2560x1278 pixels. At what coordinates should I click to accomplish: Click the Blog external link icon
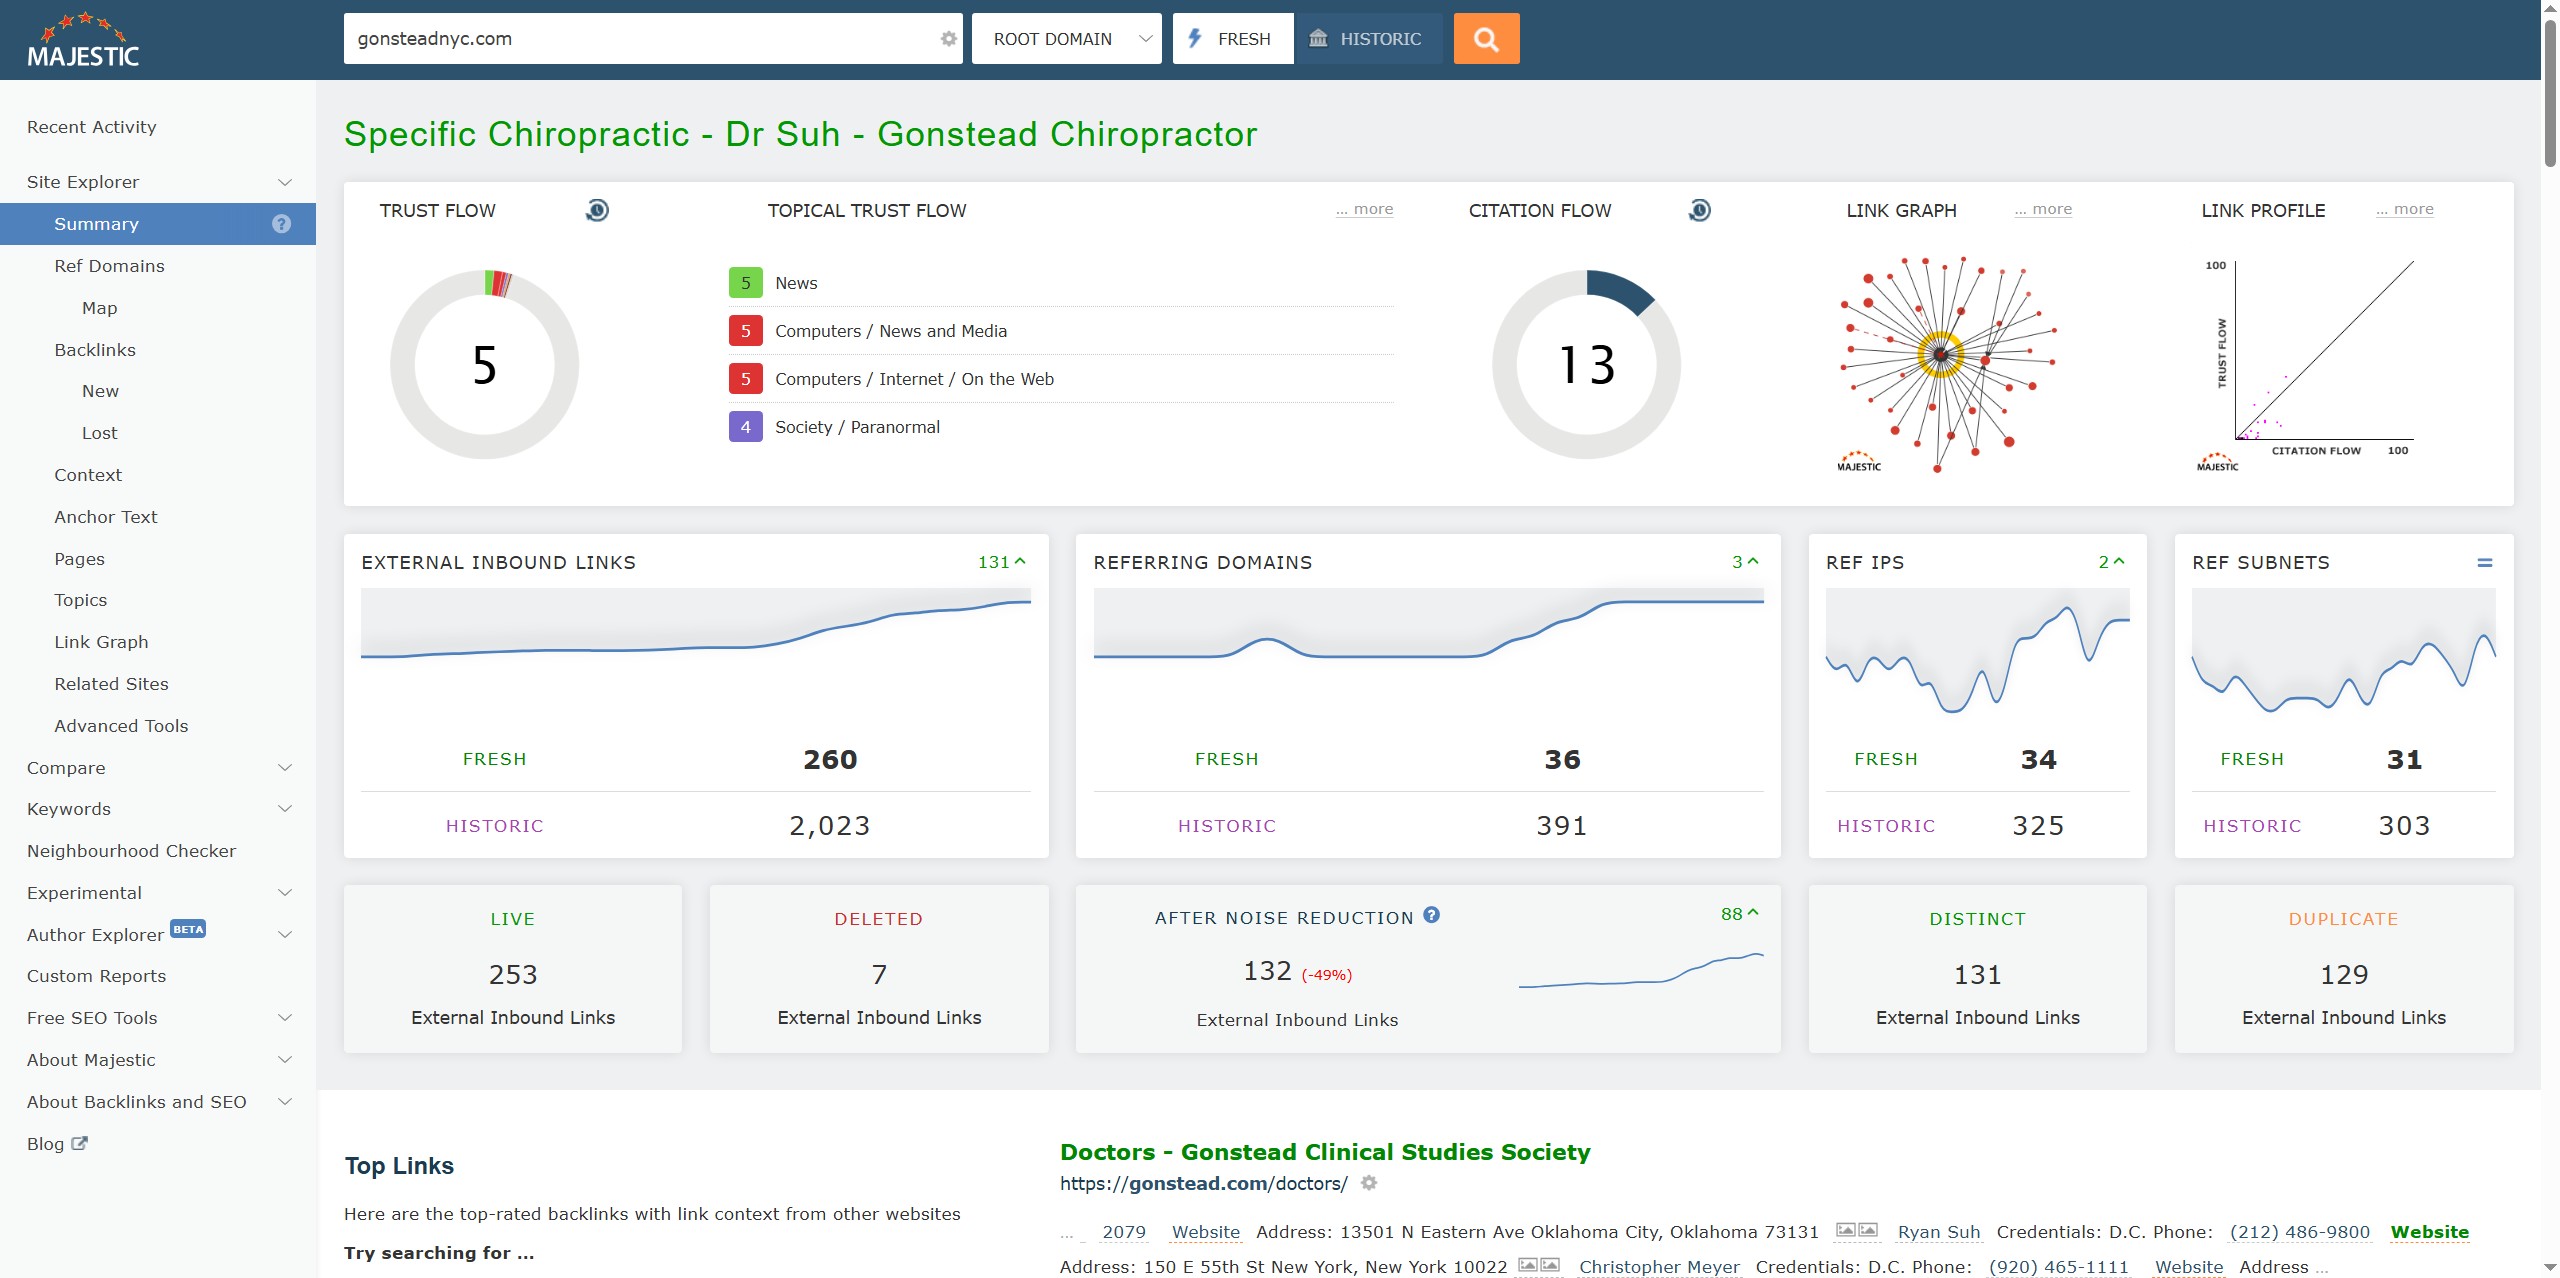pyautogui.click(x=80, y=1143)
